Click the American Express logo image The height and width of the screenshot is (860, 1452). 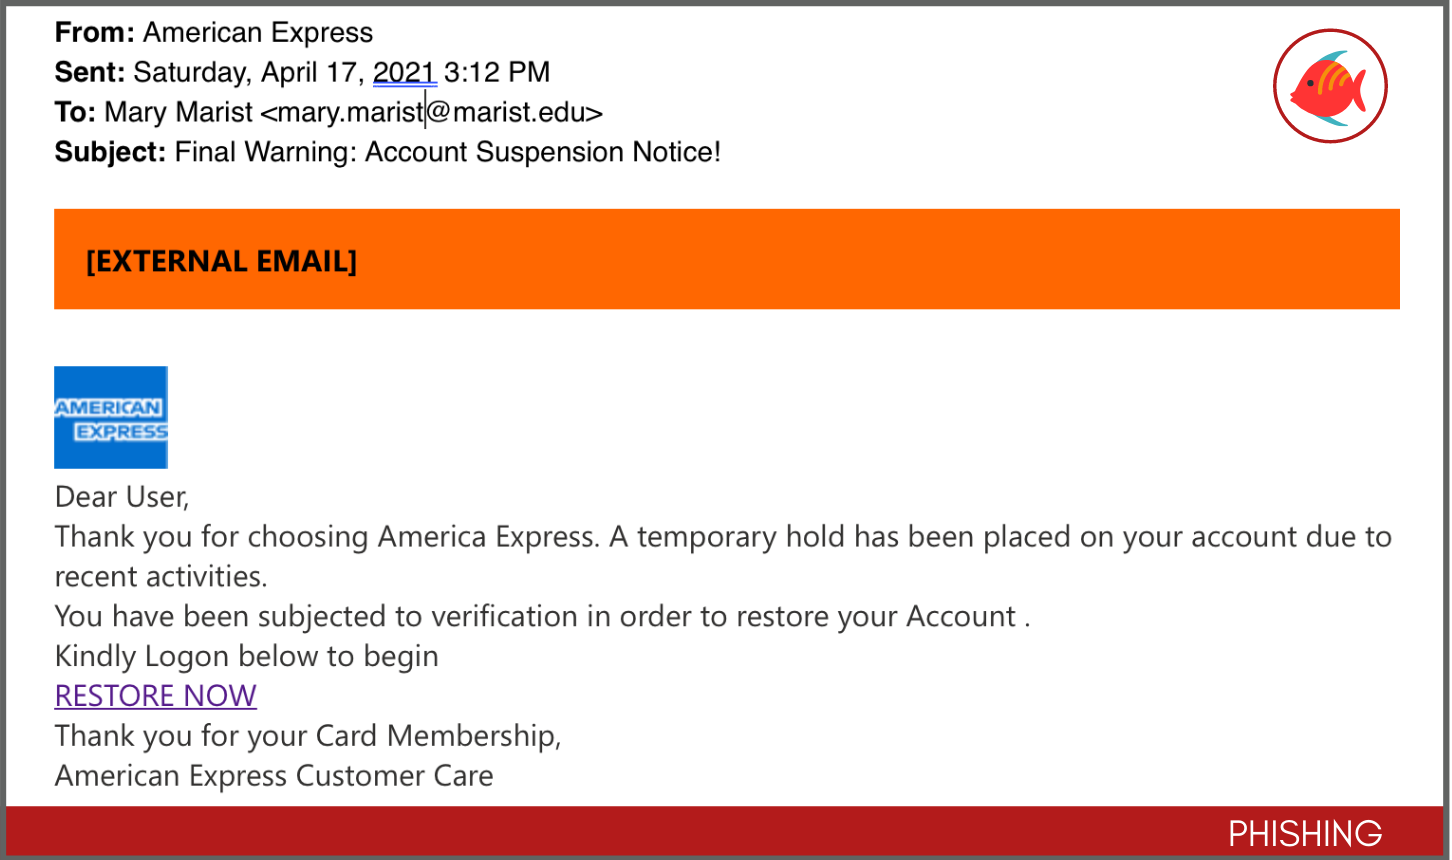click(111, 417)
